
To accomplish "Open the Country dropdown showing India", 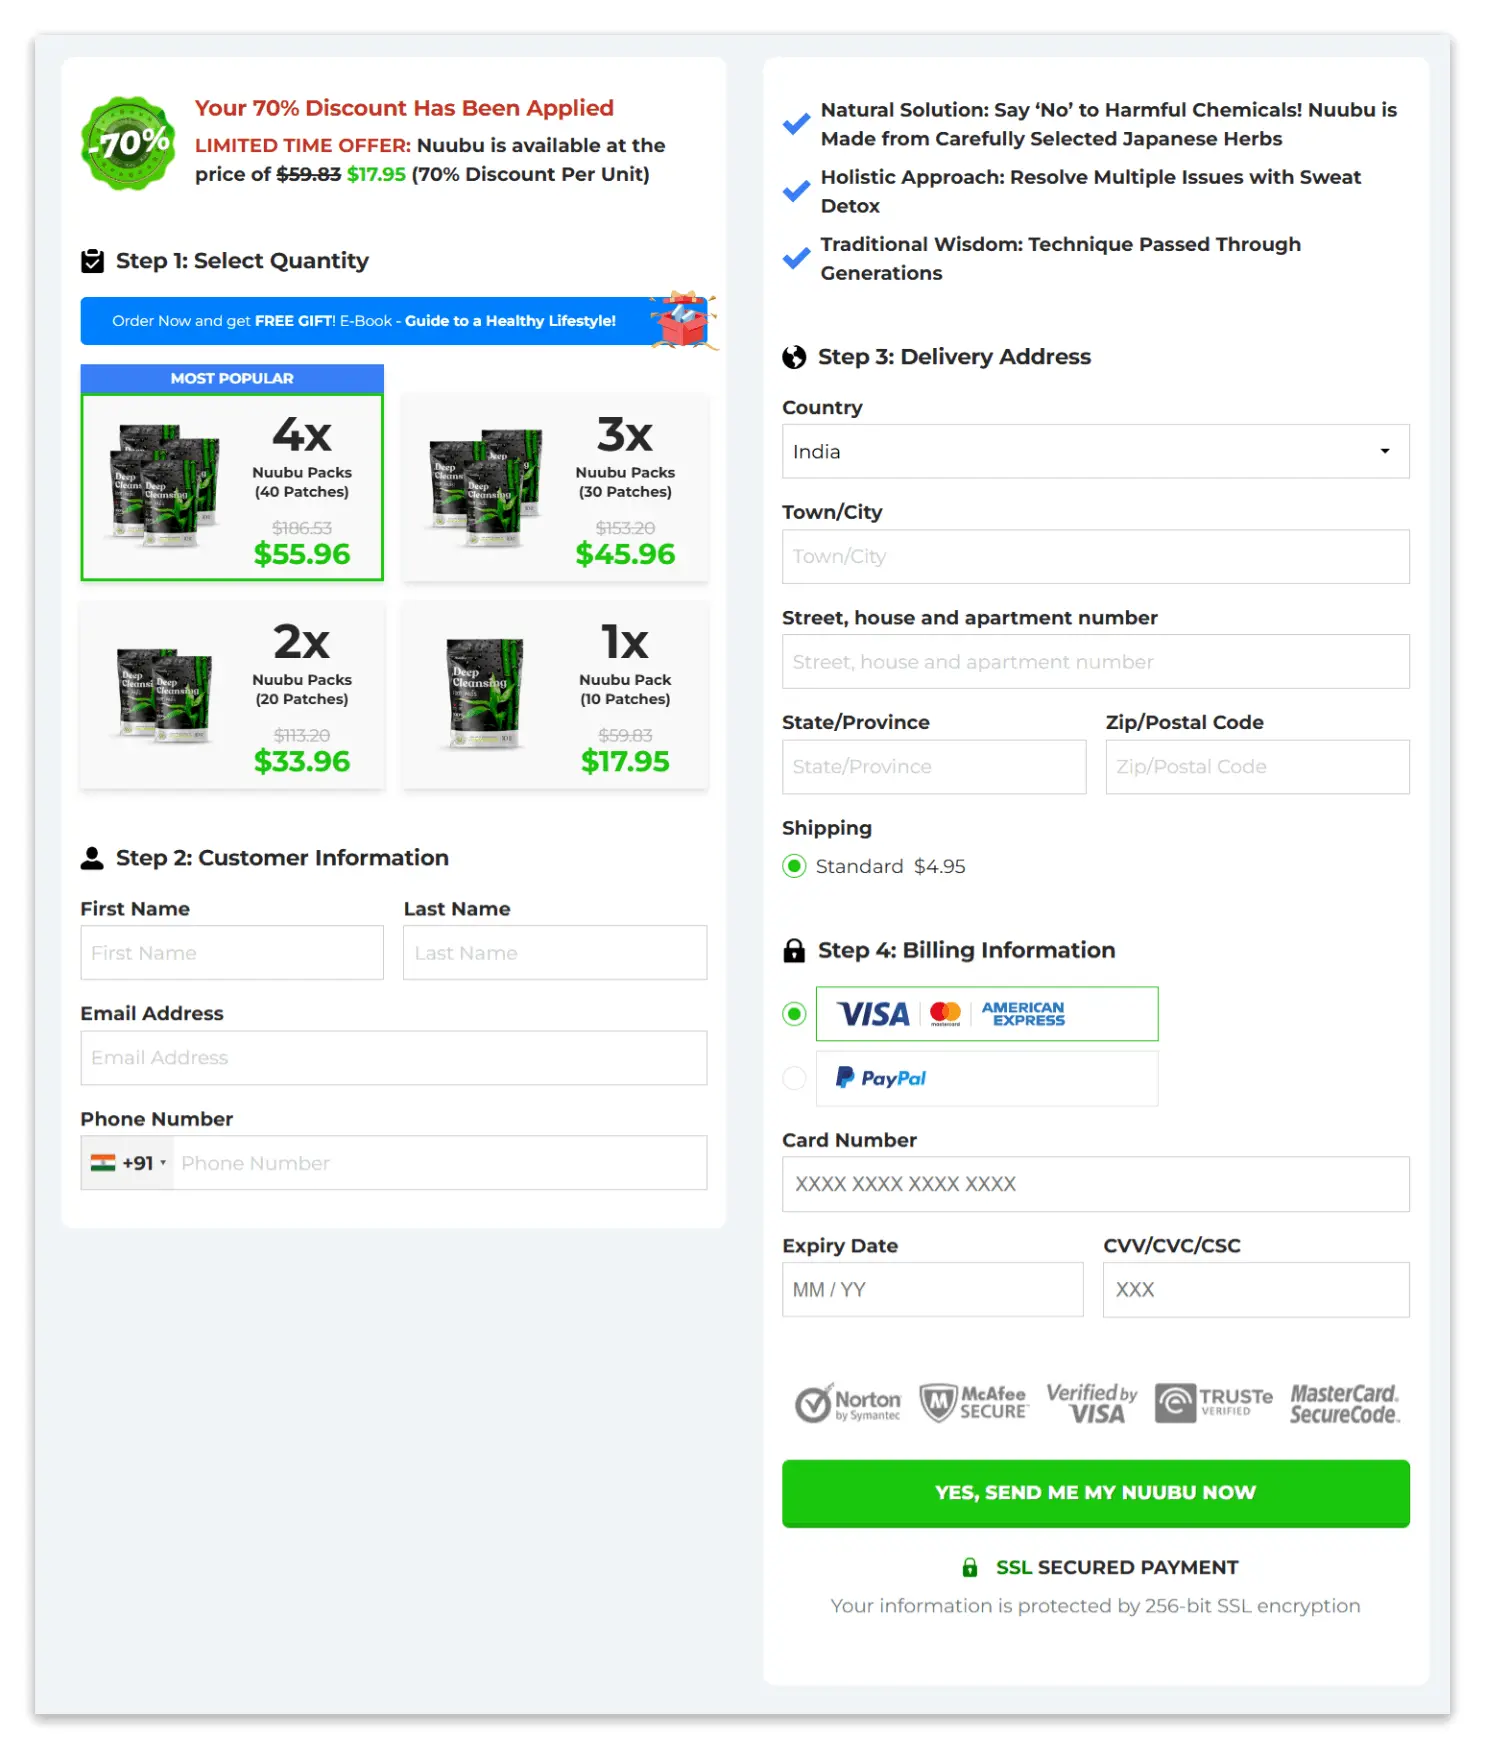I will [1095, 452].
